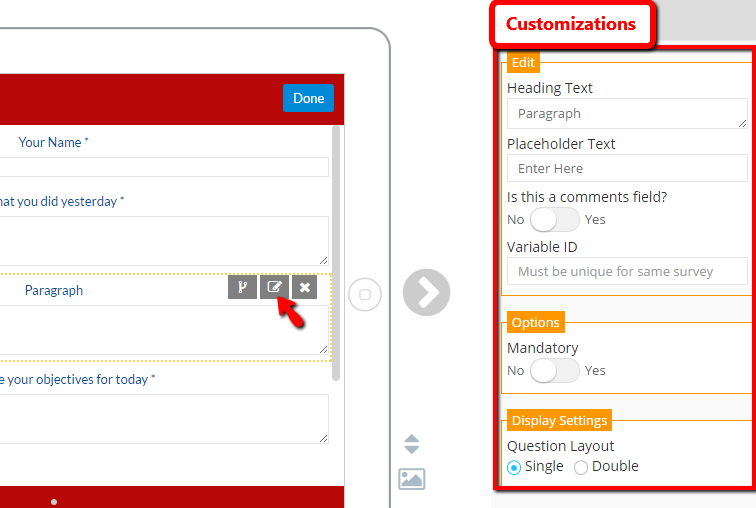756x508 pixels.
Task: Click the Variable ID input field
Action: [x=627, y=271]
